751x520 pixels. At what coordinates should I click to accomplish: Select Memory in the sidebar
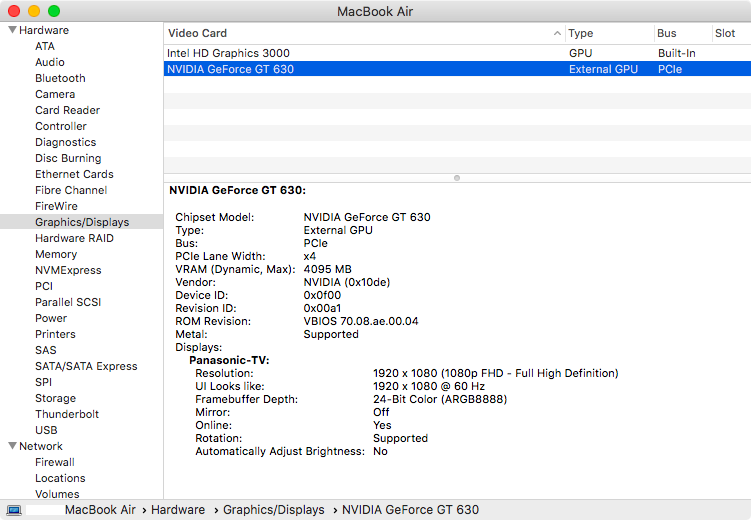[56, 254]
